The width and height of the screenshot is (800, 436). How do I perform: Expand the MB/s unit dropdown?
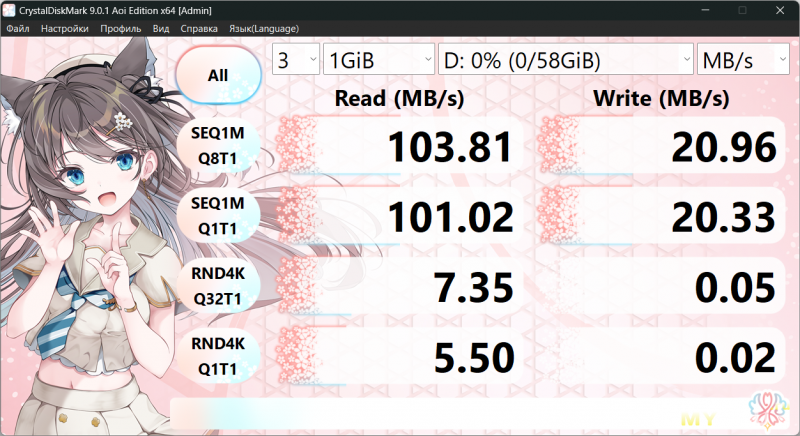743,60
